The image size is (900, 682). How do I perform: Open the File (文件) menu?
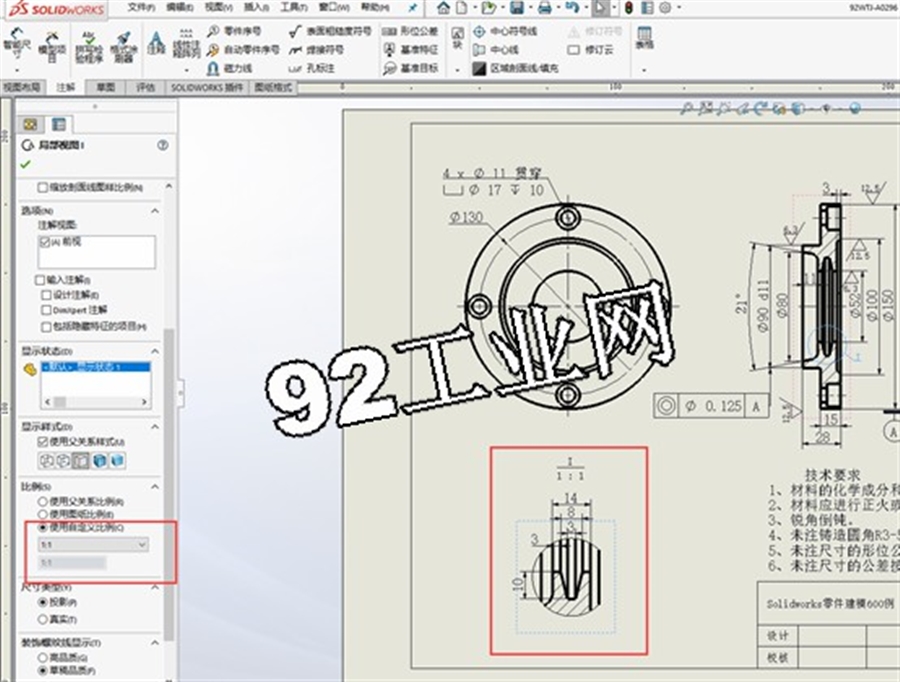pos(141,7)
